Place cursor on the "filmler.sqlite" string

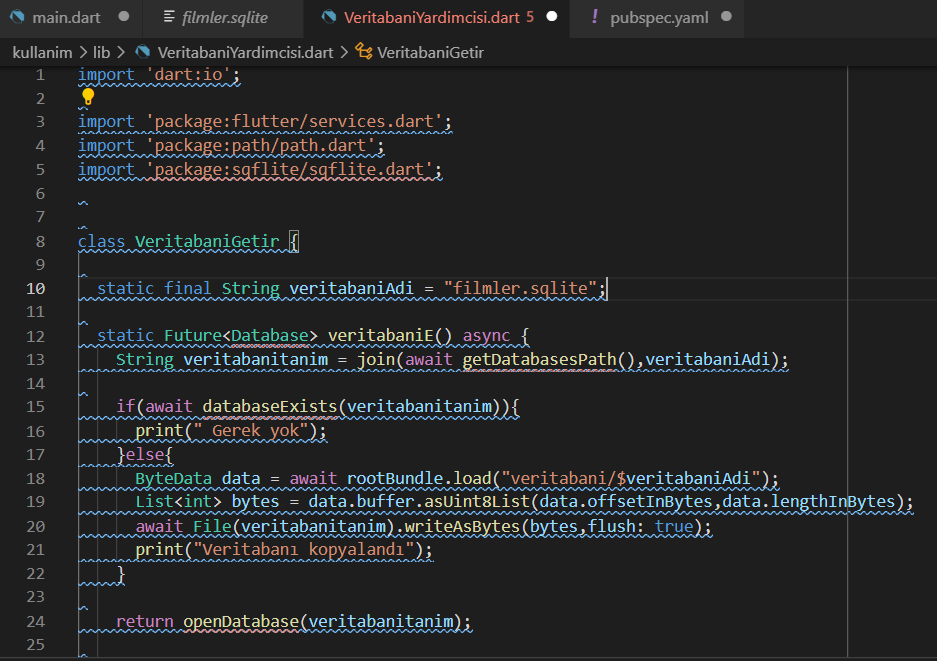click(x=520, y=289)
